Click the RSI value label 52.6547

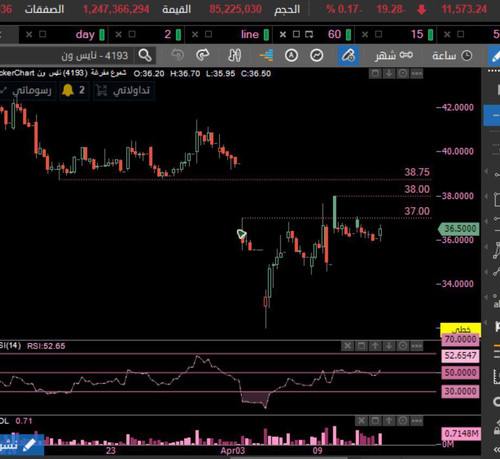(x=460, y=356)
